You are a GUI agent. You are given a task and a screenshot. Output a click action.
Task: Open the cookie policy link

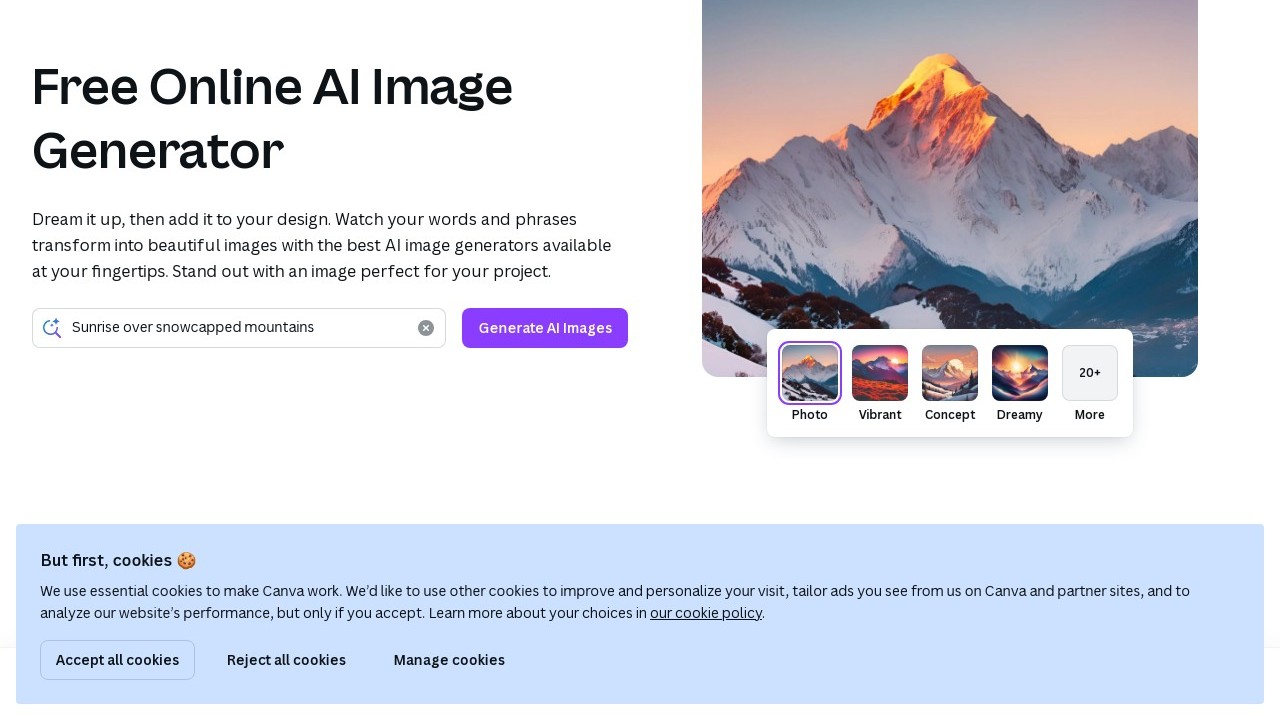click(x=705, y=613)
